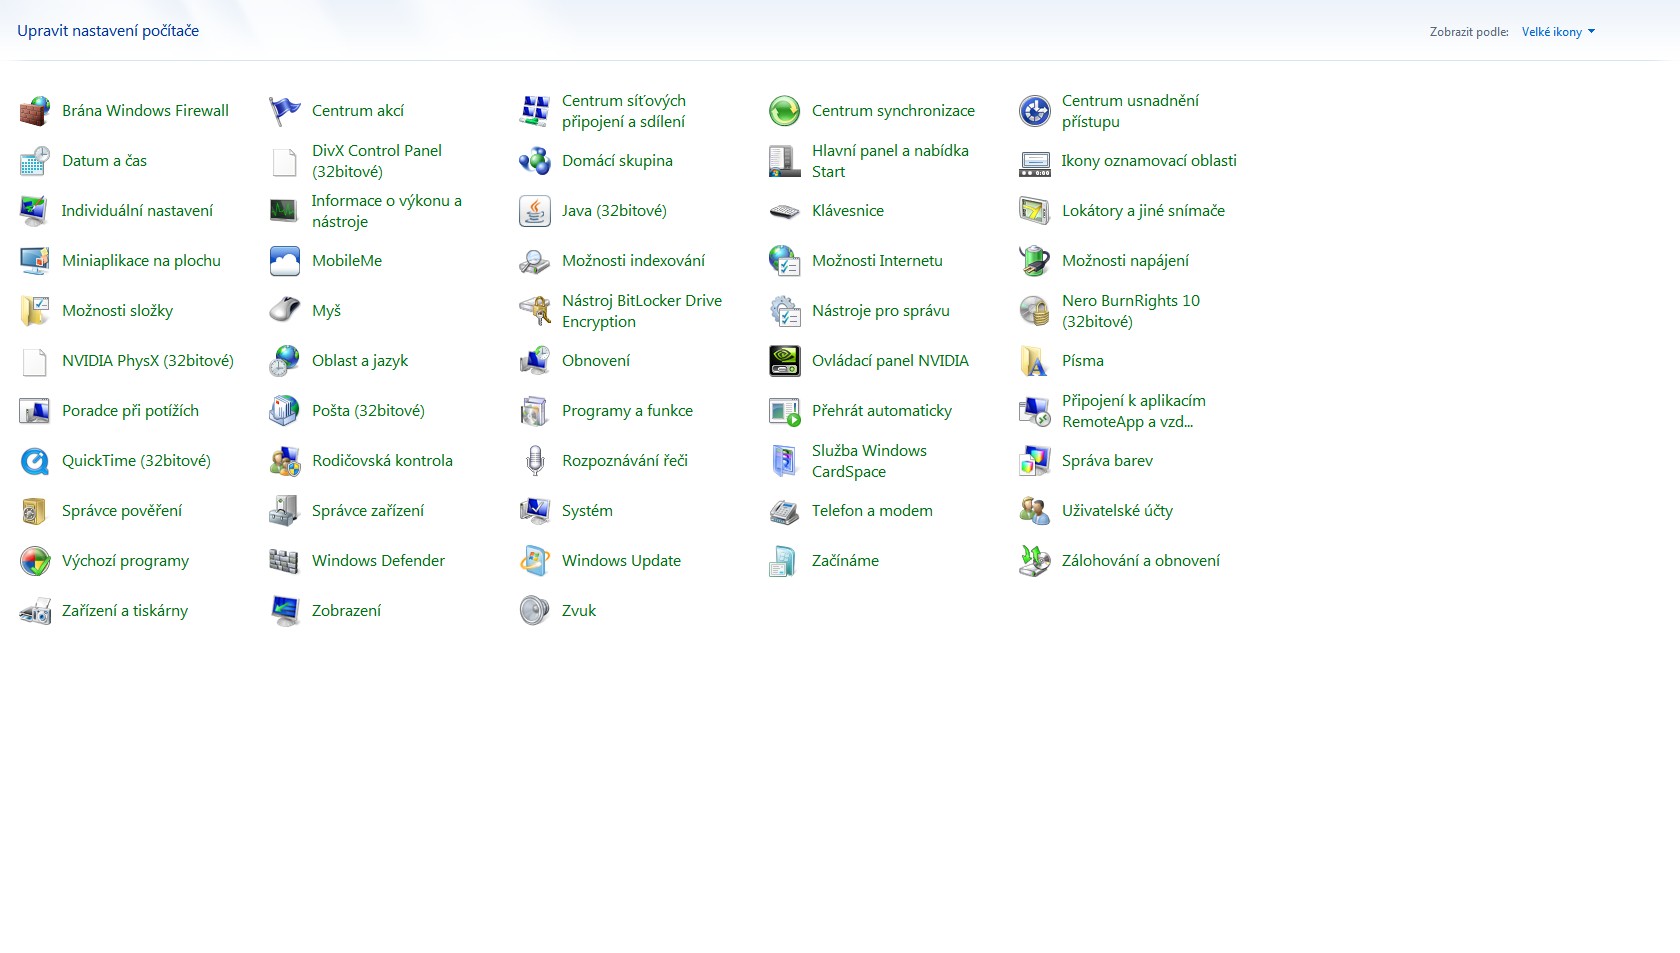The image size is (1680, 953).
Task: Click the Rozpoznávání řeči microphone icon
Action: (535, 461)
